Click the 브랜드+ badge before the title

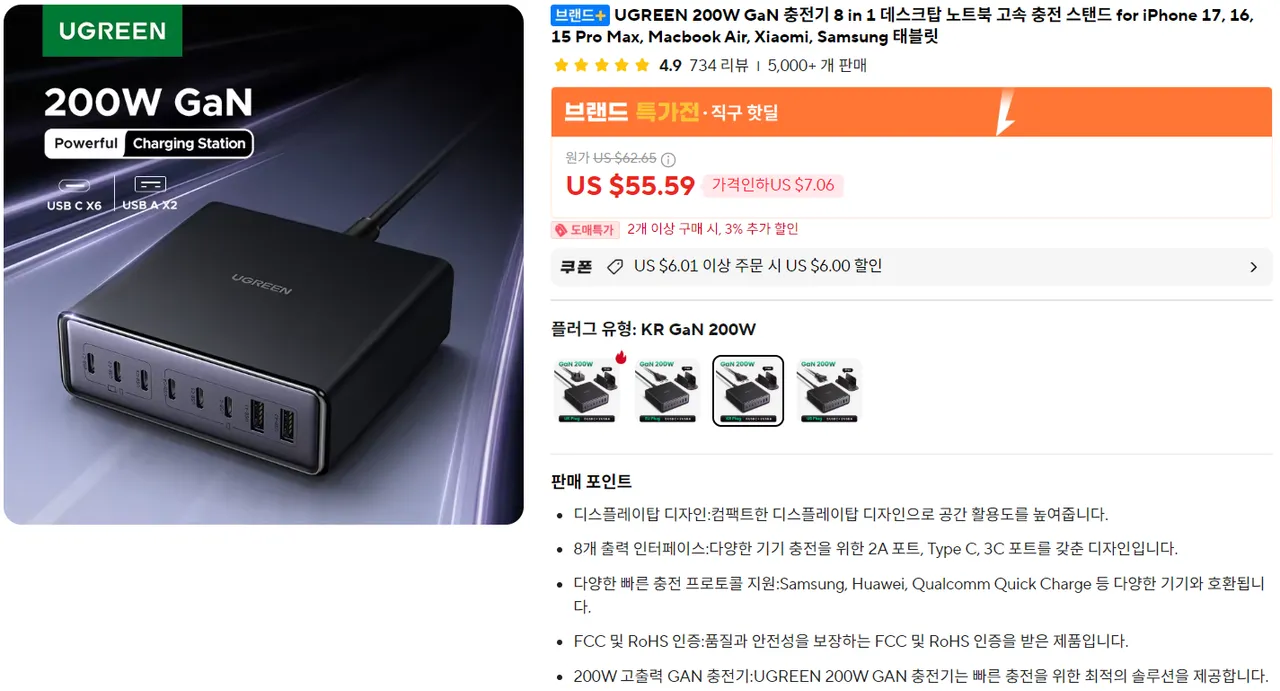[x=580, y=15]
